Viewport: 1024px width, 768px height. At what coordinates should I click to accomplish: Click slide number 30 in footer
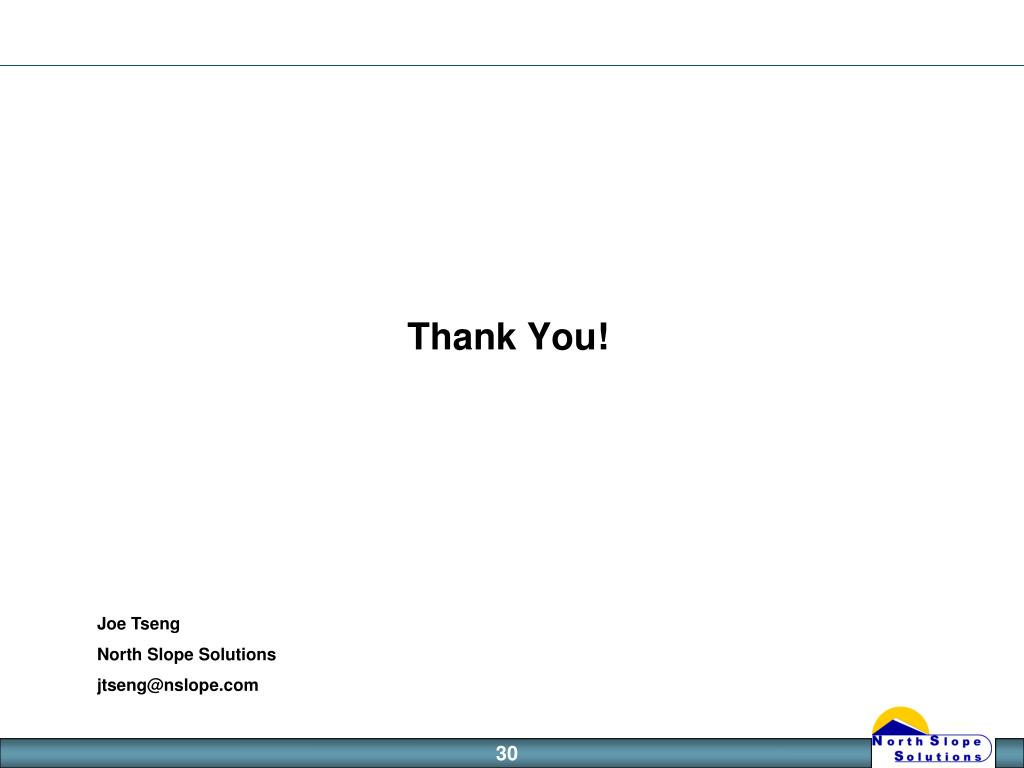tap(507, 754)
